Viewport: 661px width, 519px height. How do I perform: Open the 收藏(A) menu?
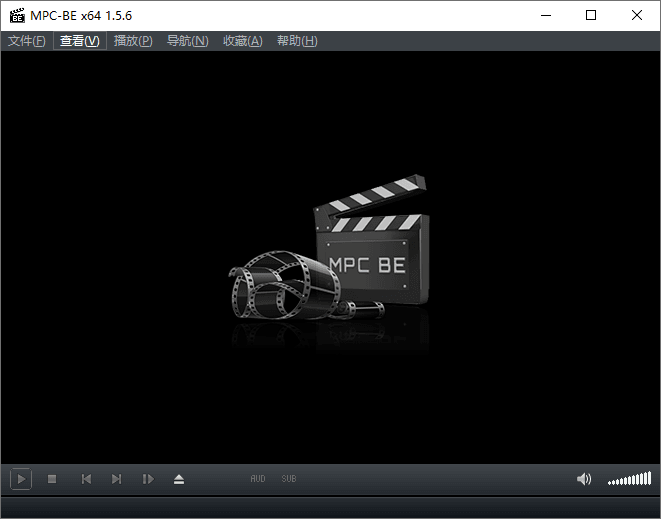(243, 41)
